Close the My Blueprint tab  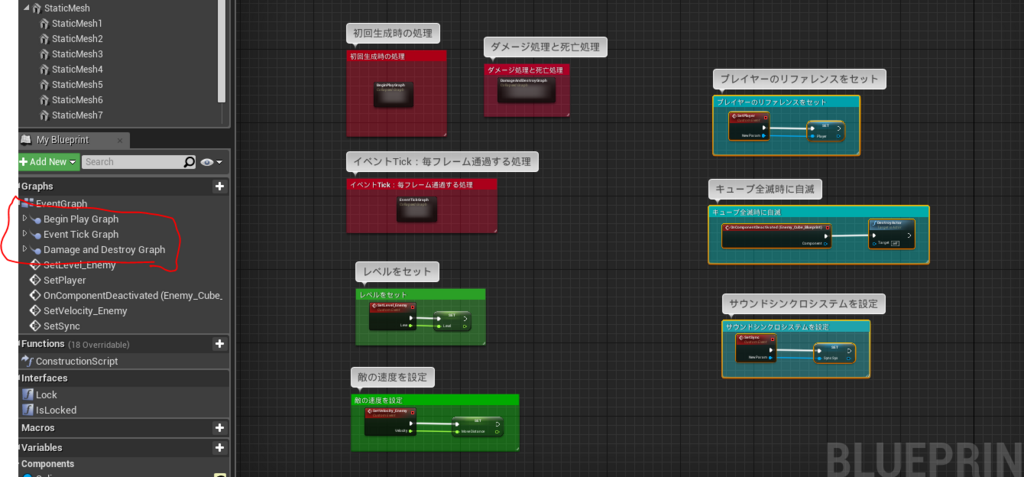pyautogui.click(x=120, y=140)
